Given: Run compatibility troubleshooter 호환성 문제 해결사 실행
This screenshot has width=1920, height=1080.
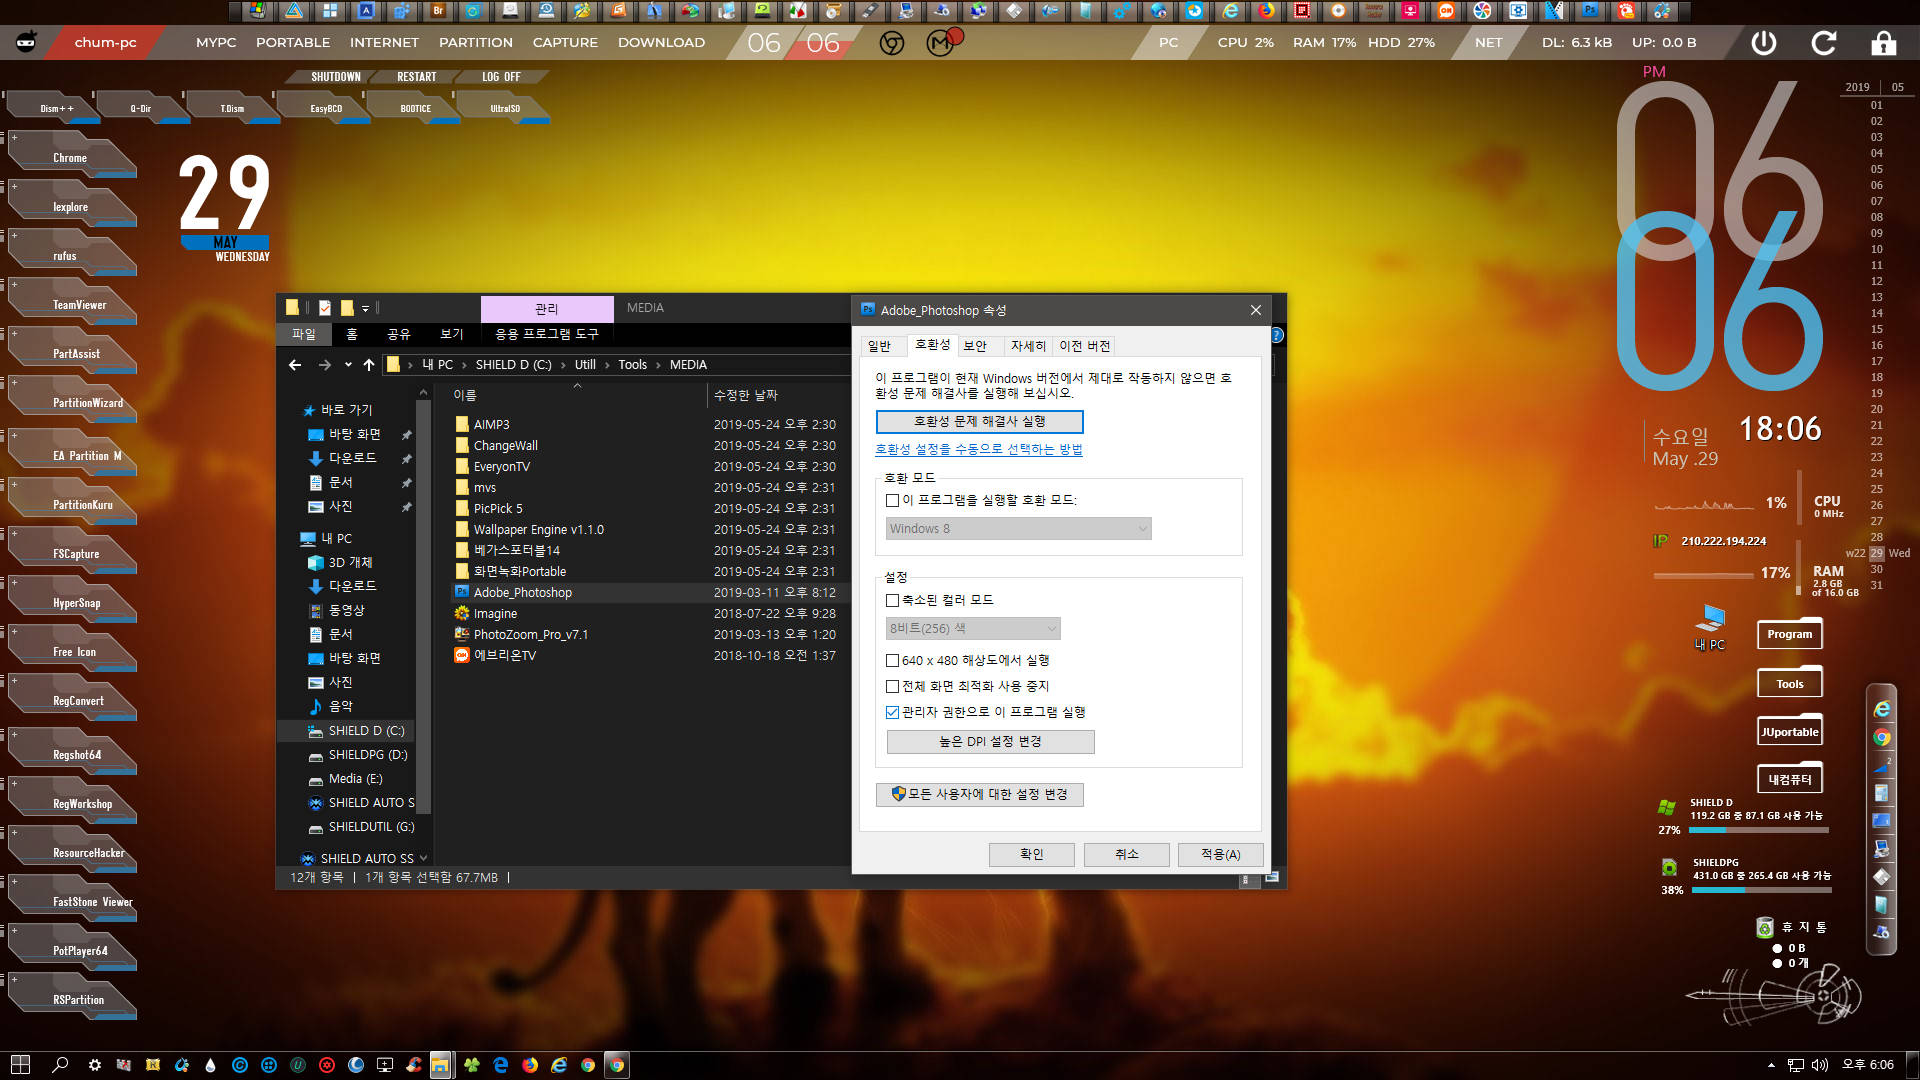Looking at the screenshot, I should click(x=980, y=422).
